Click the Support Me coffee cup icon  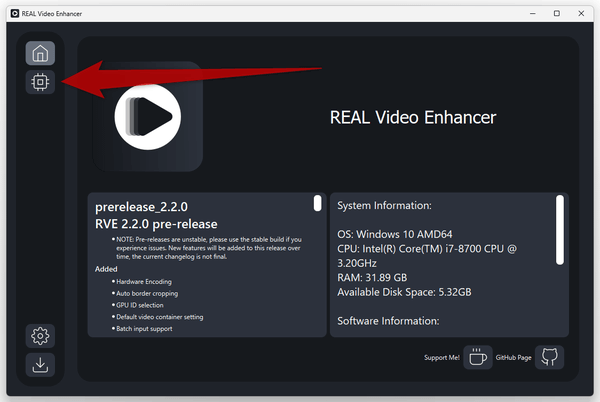(x=478, y=357)
